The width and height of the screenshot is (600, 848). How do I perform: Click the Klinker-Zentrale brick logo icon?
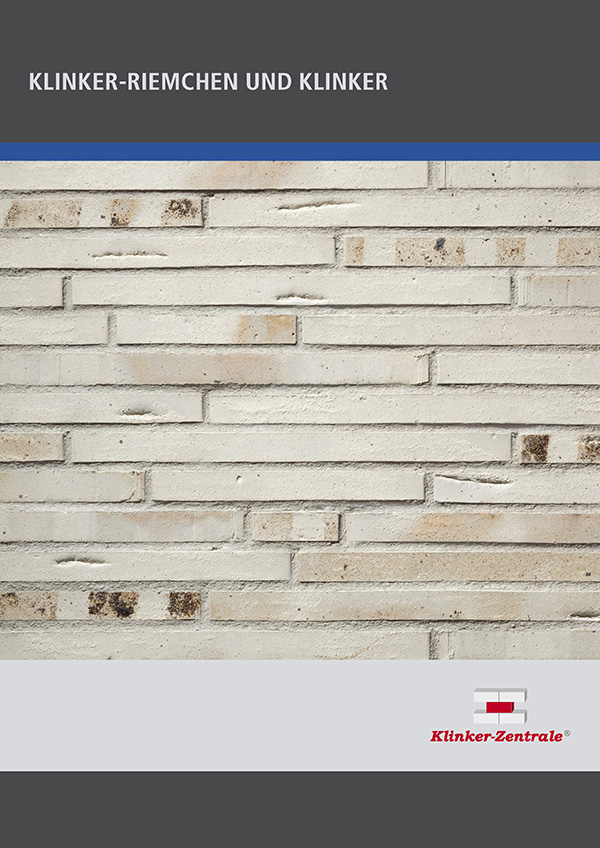click(500, 706)
